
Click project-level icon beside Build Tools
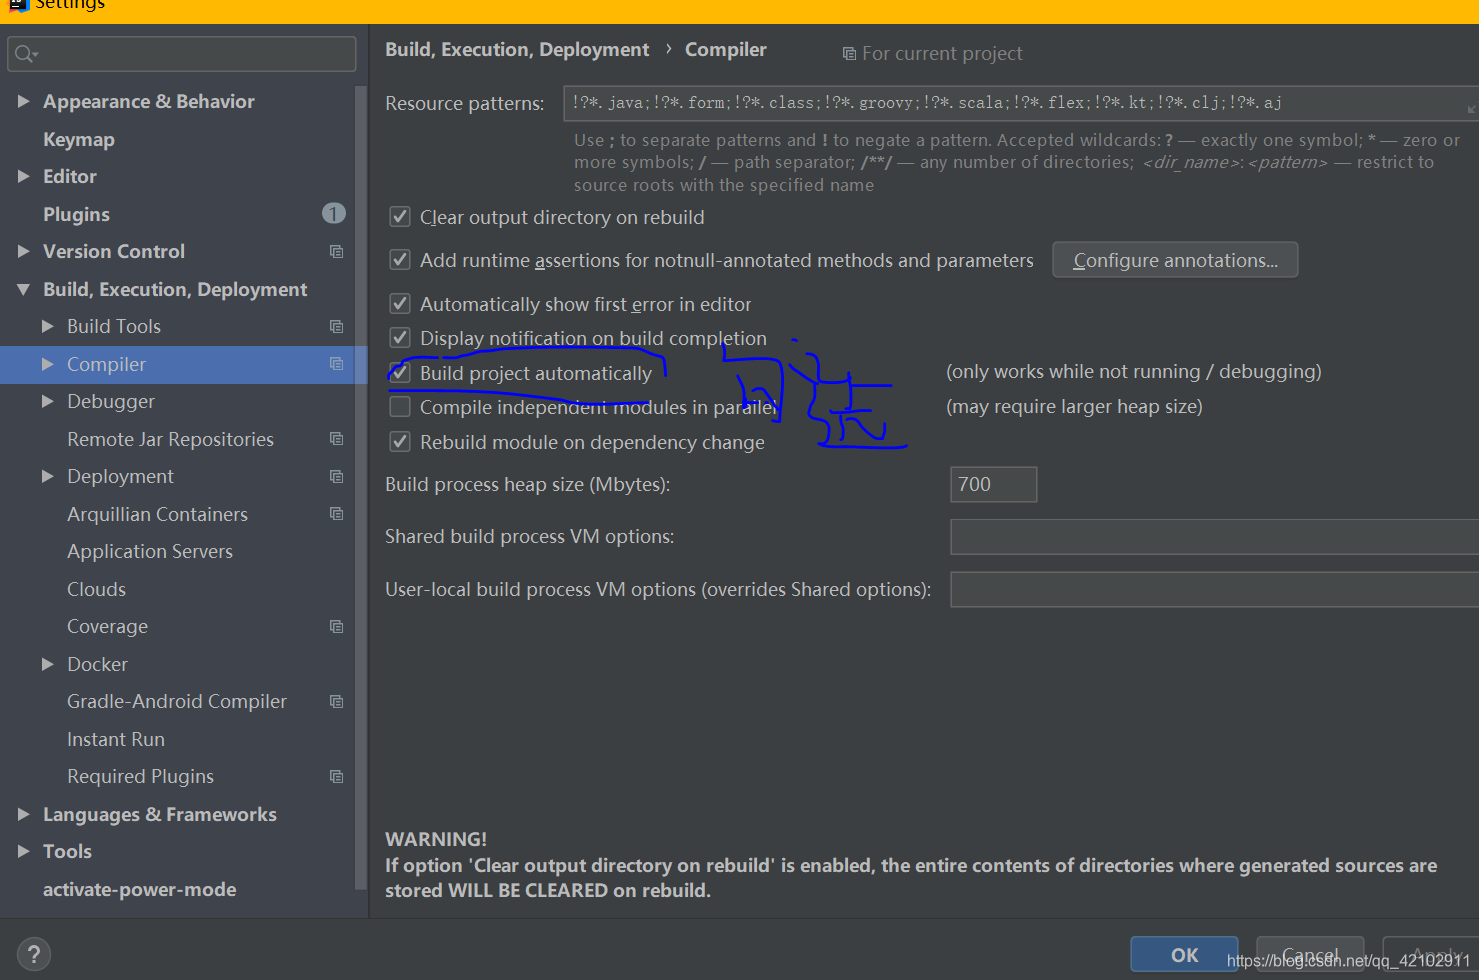336,327
